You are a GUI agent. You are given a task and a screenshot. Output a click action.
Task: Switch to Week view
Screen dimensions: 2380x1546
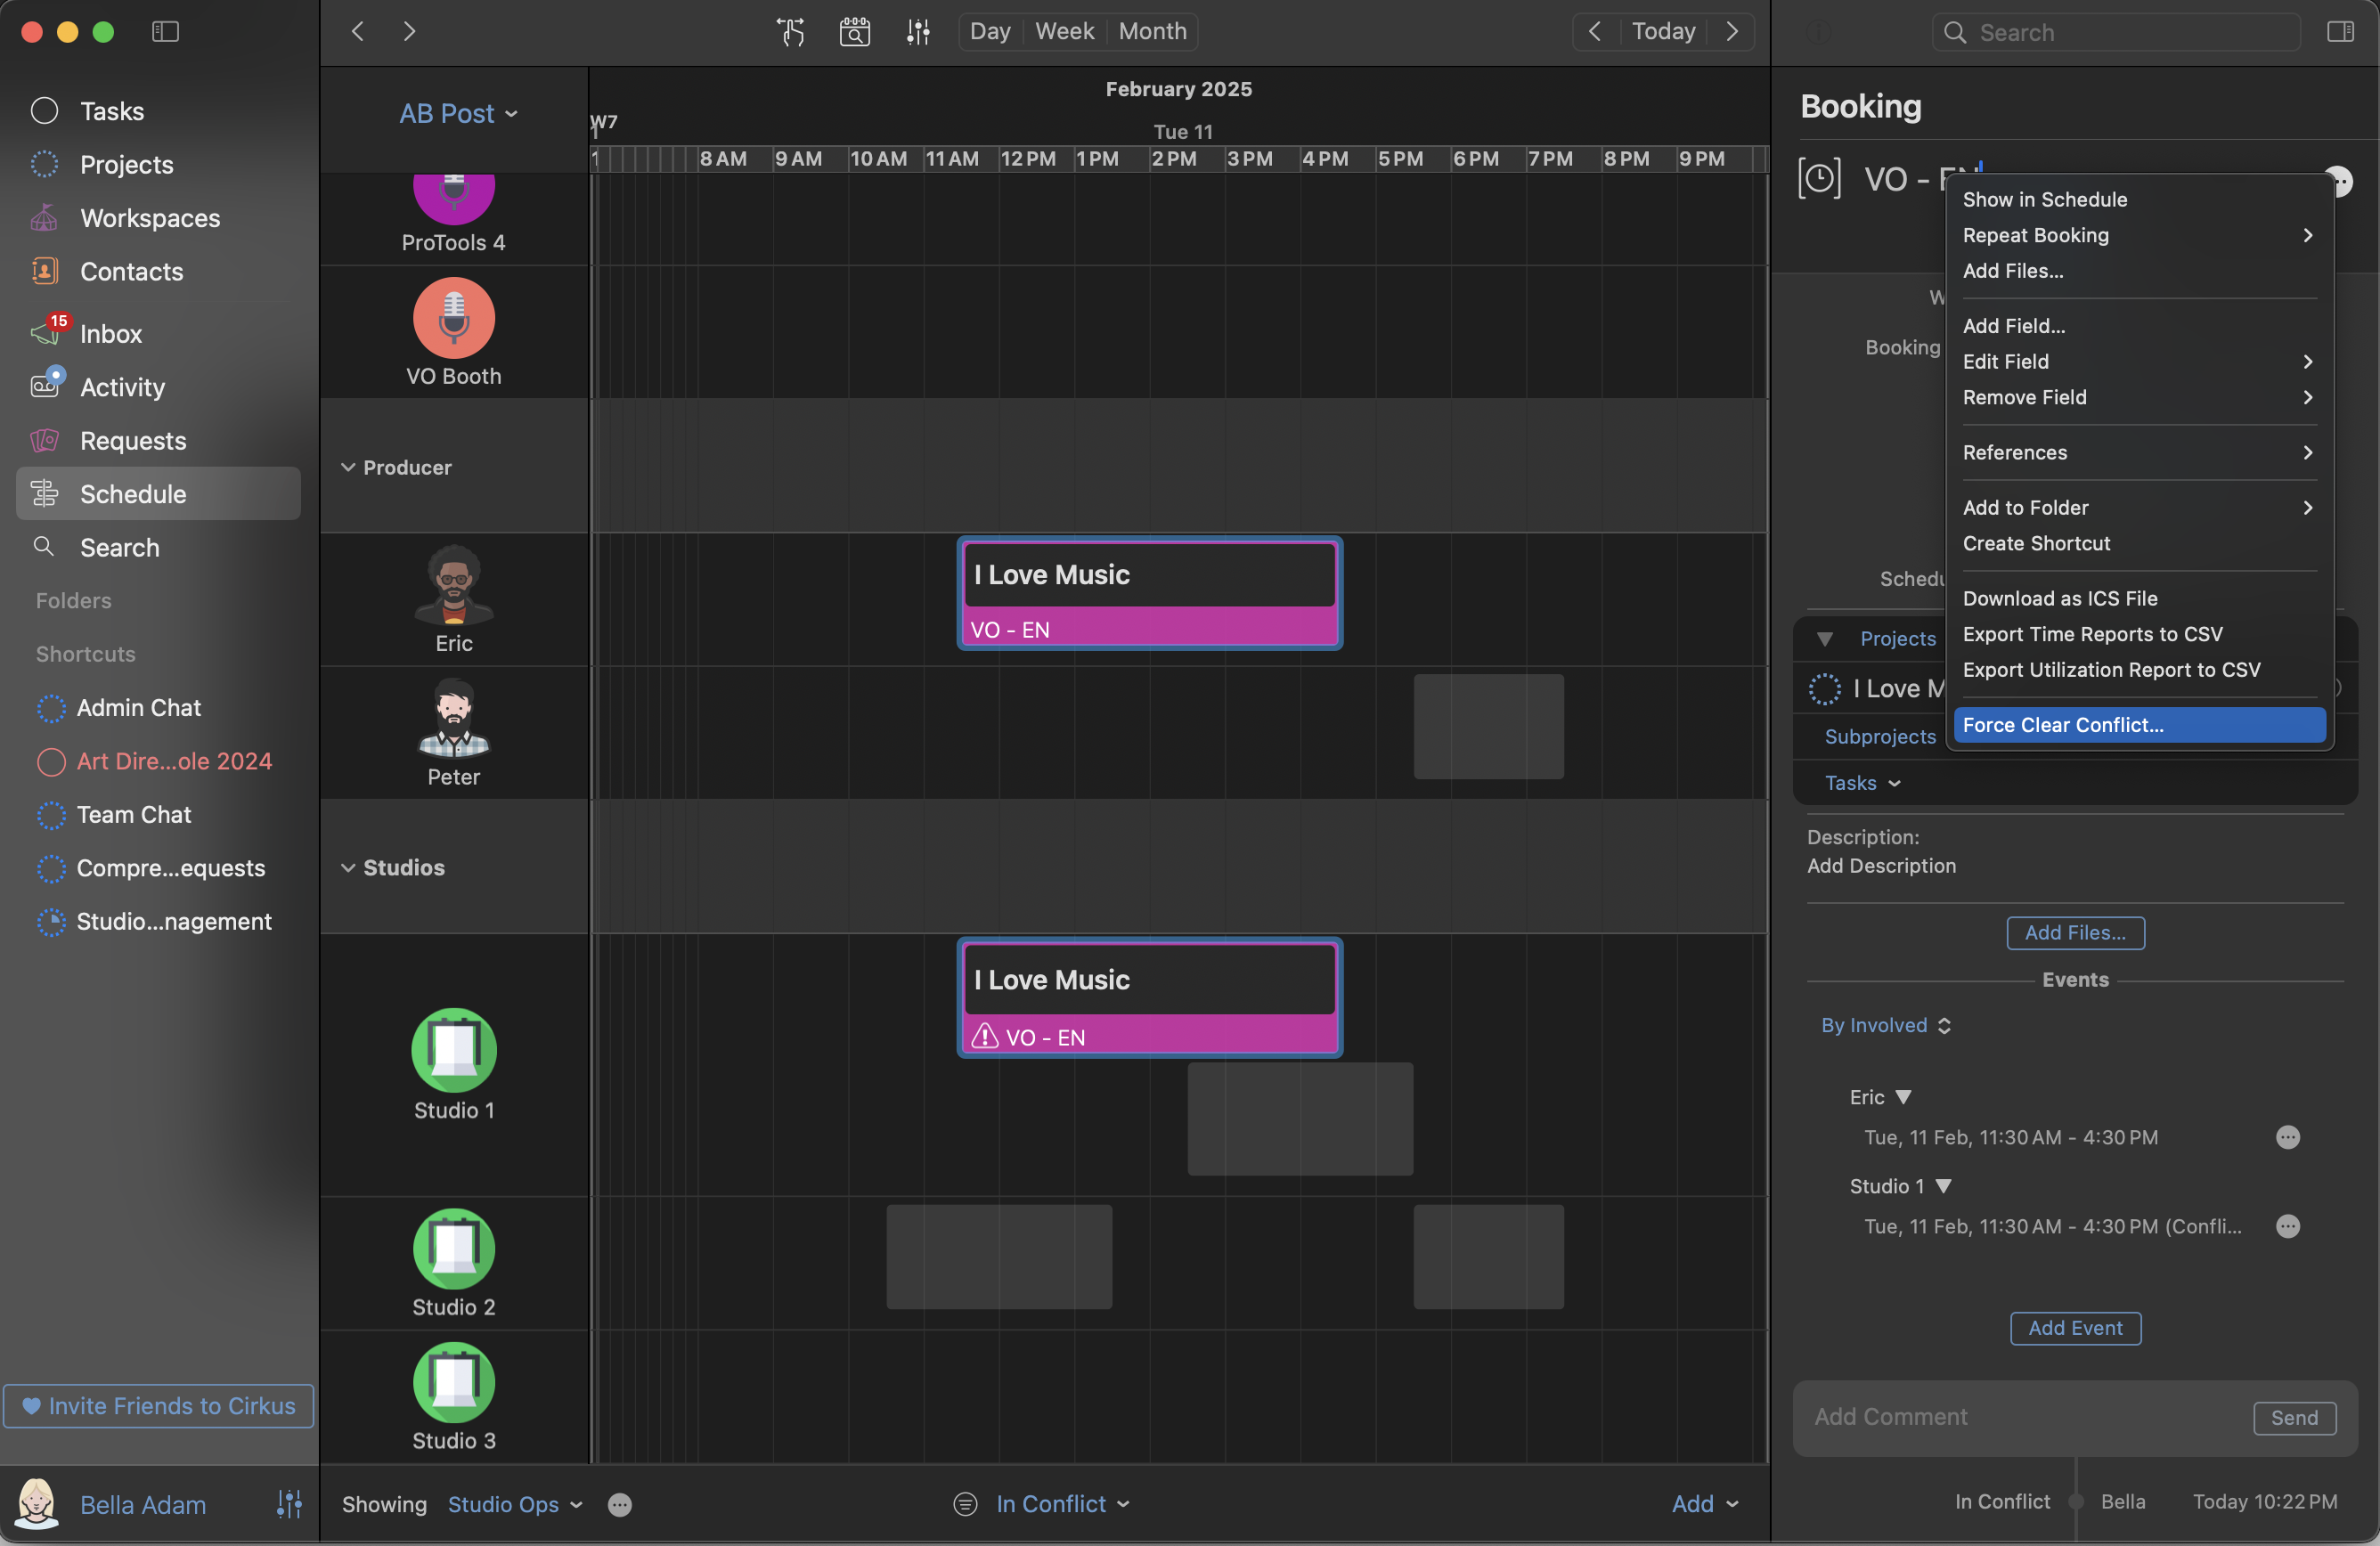point(1064,32)
